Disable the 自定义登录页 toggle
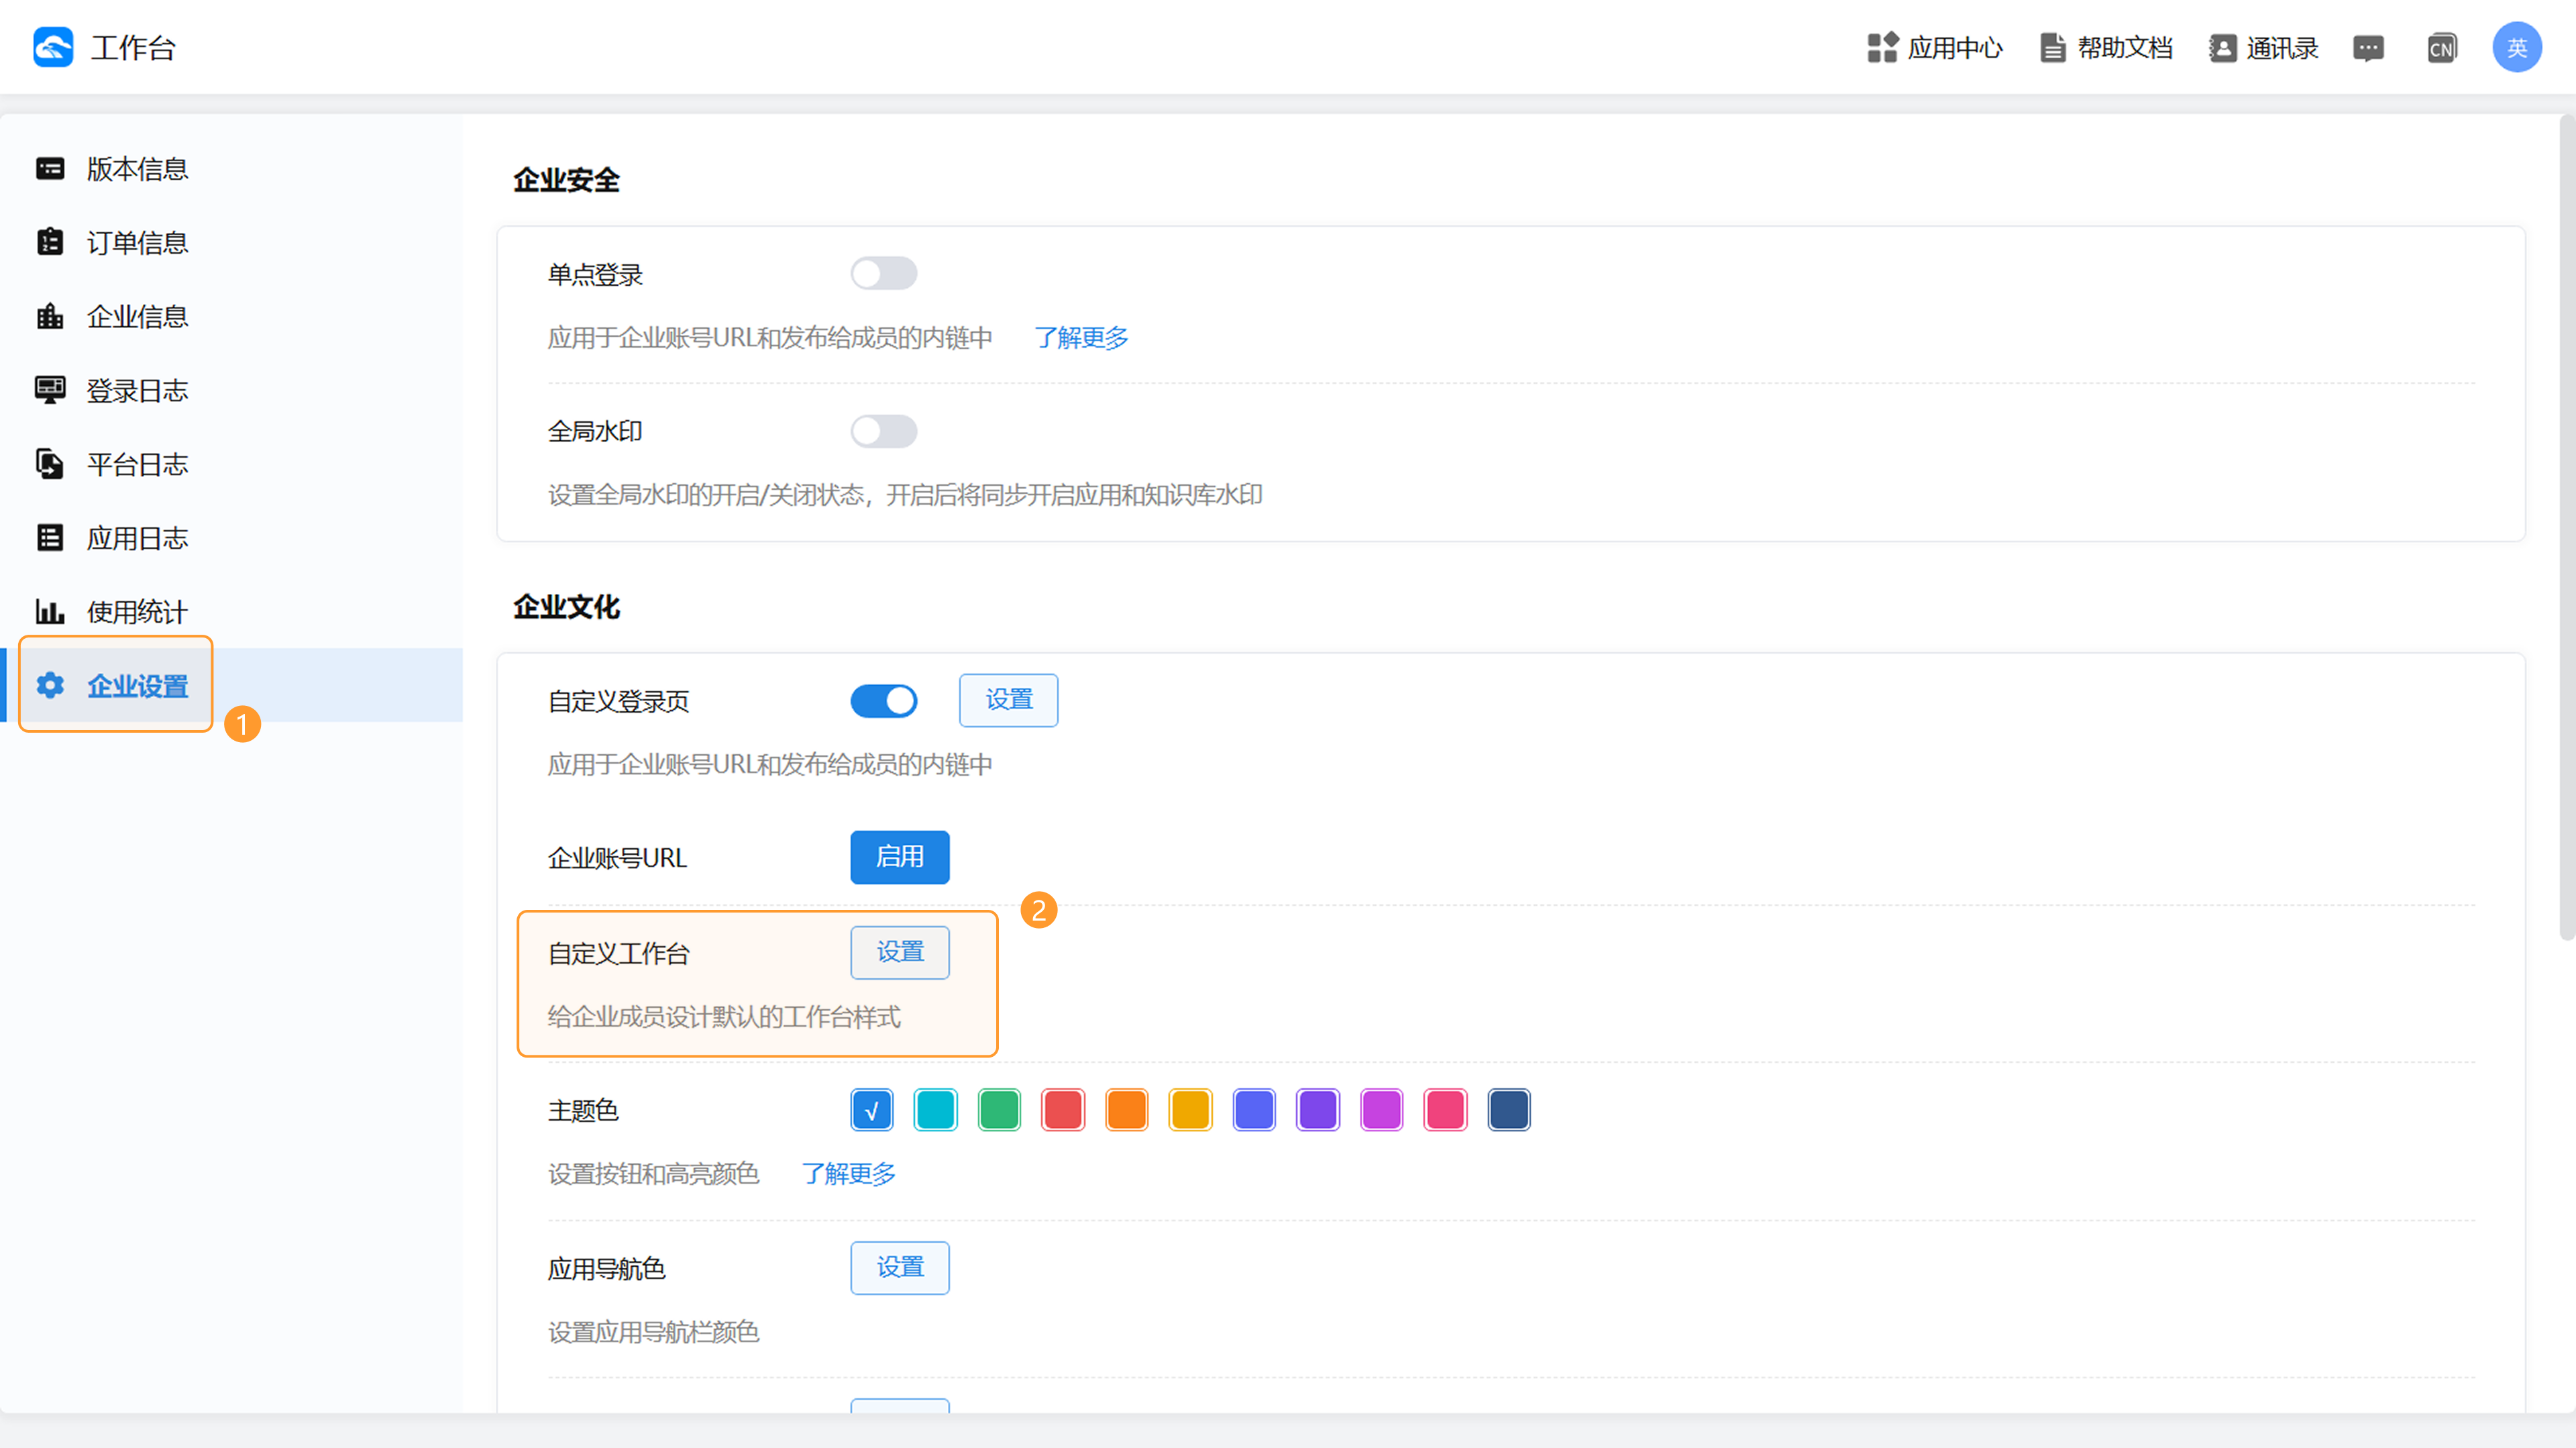This screenshot has height=1448, width=2576. pos(883,701)
